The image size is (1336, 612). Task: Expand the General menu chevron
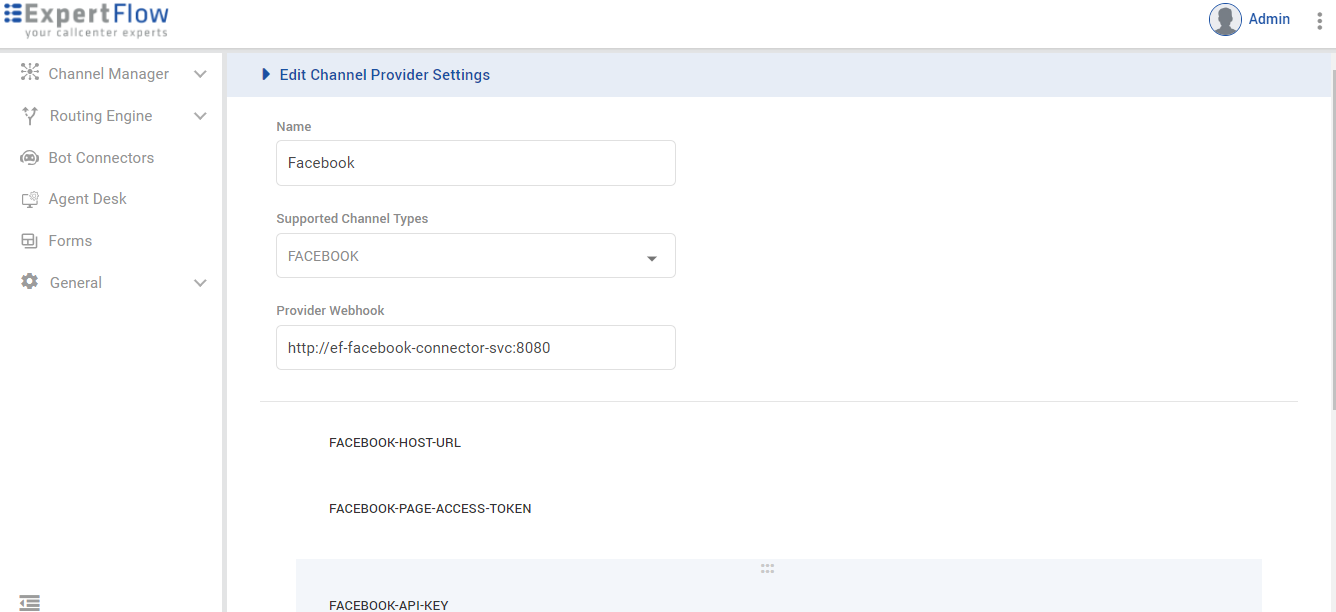(200, 283)
